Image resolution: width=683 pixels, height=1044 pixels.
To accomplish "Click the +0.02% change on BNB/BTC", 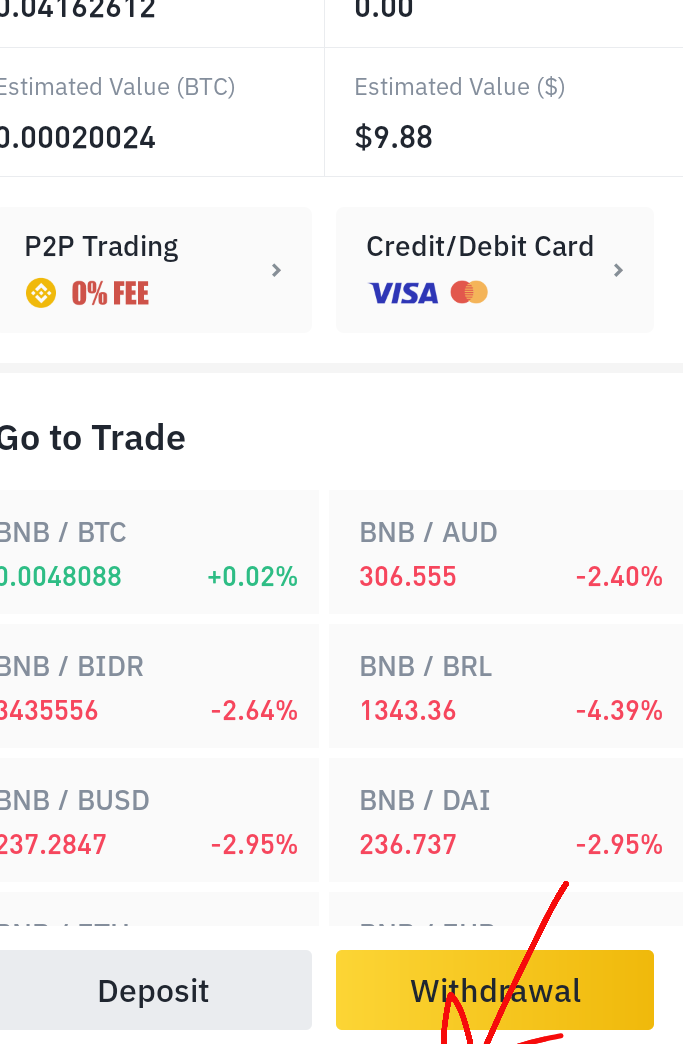I will [252, 577].
